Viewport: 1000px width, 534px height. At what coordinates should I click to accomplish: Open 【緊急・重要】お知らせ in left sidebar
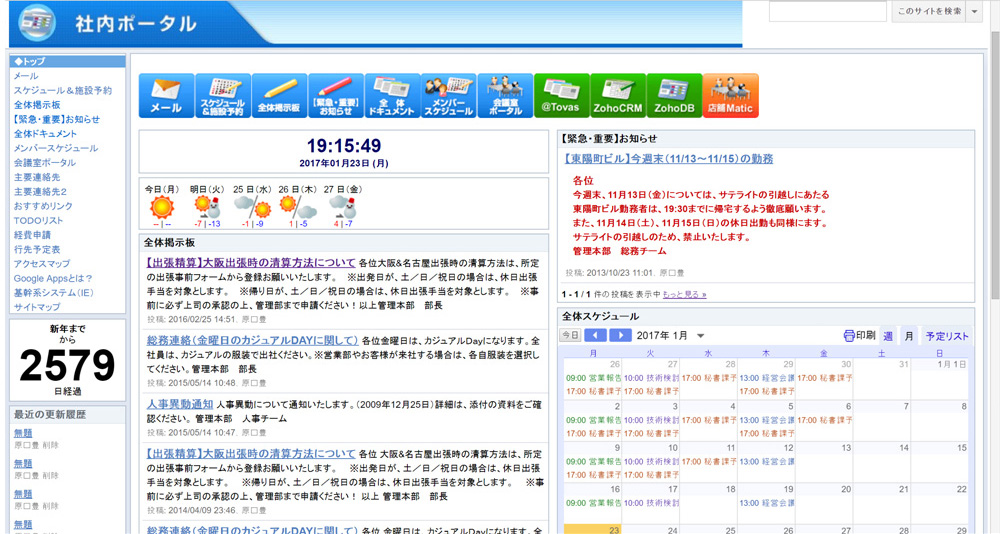pyautogui.click(x=57, y=119)
